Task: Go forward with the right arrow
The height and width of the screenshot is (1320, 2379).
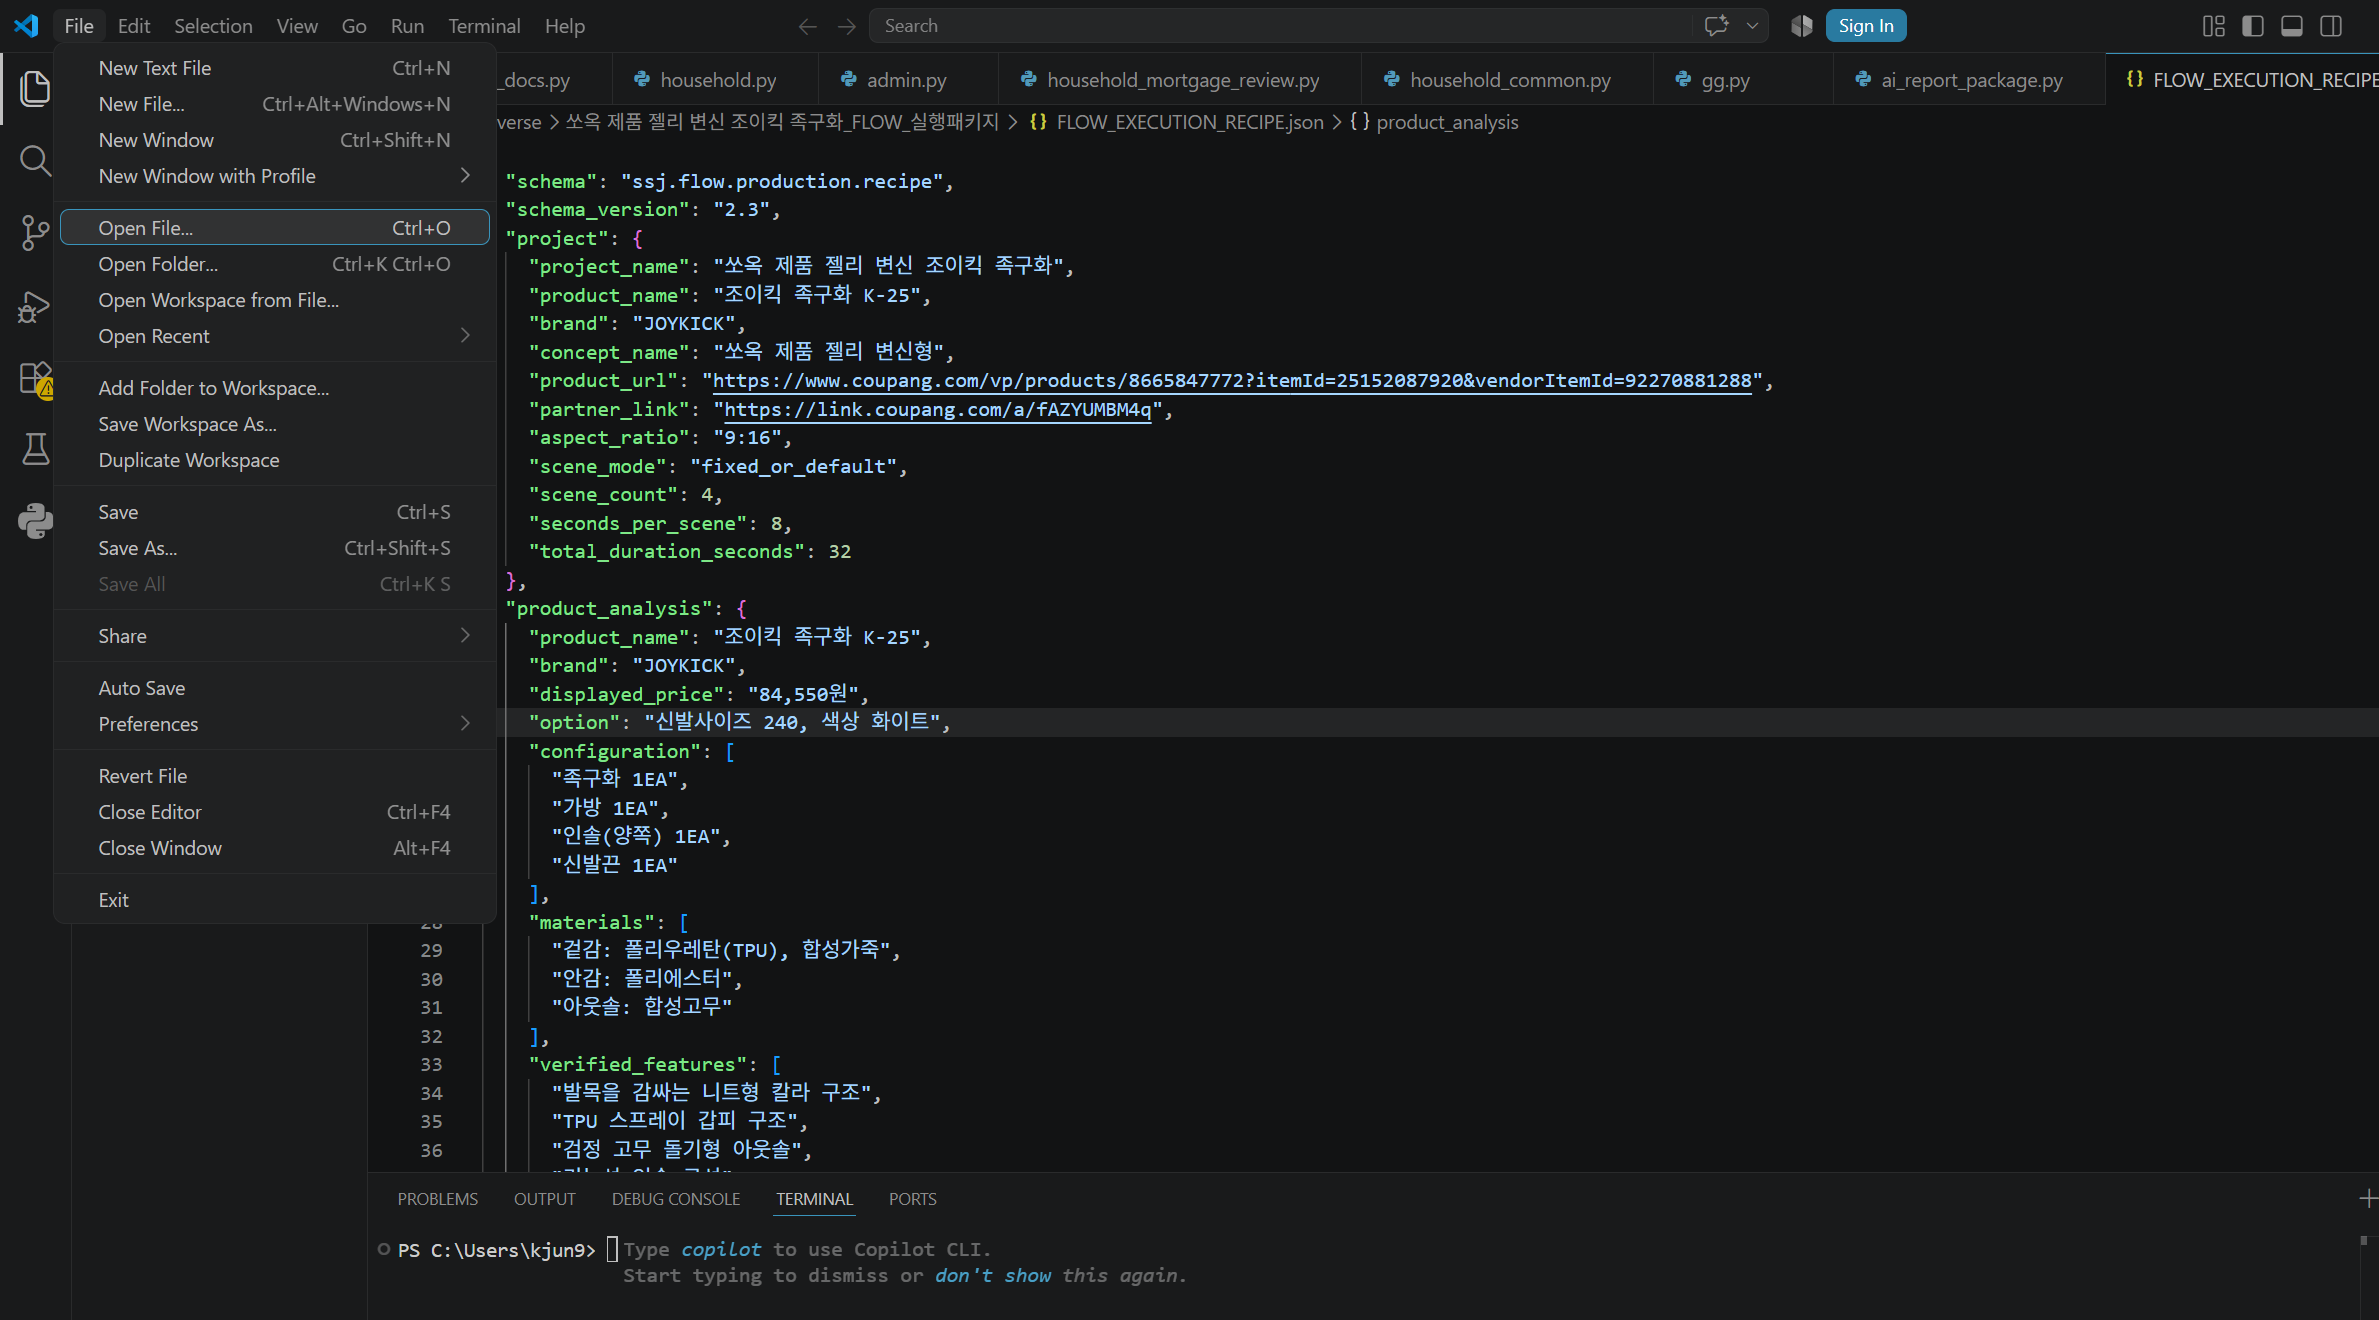Action: pyautogui.click(x=847, y=26)
